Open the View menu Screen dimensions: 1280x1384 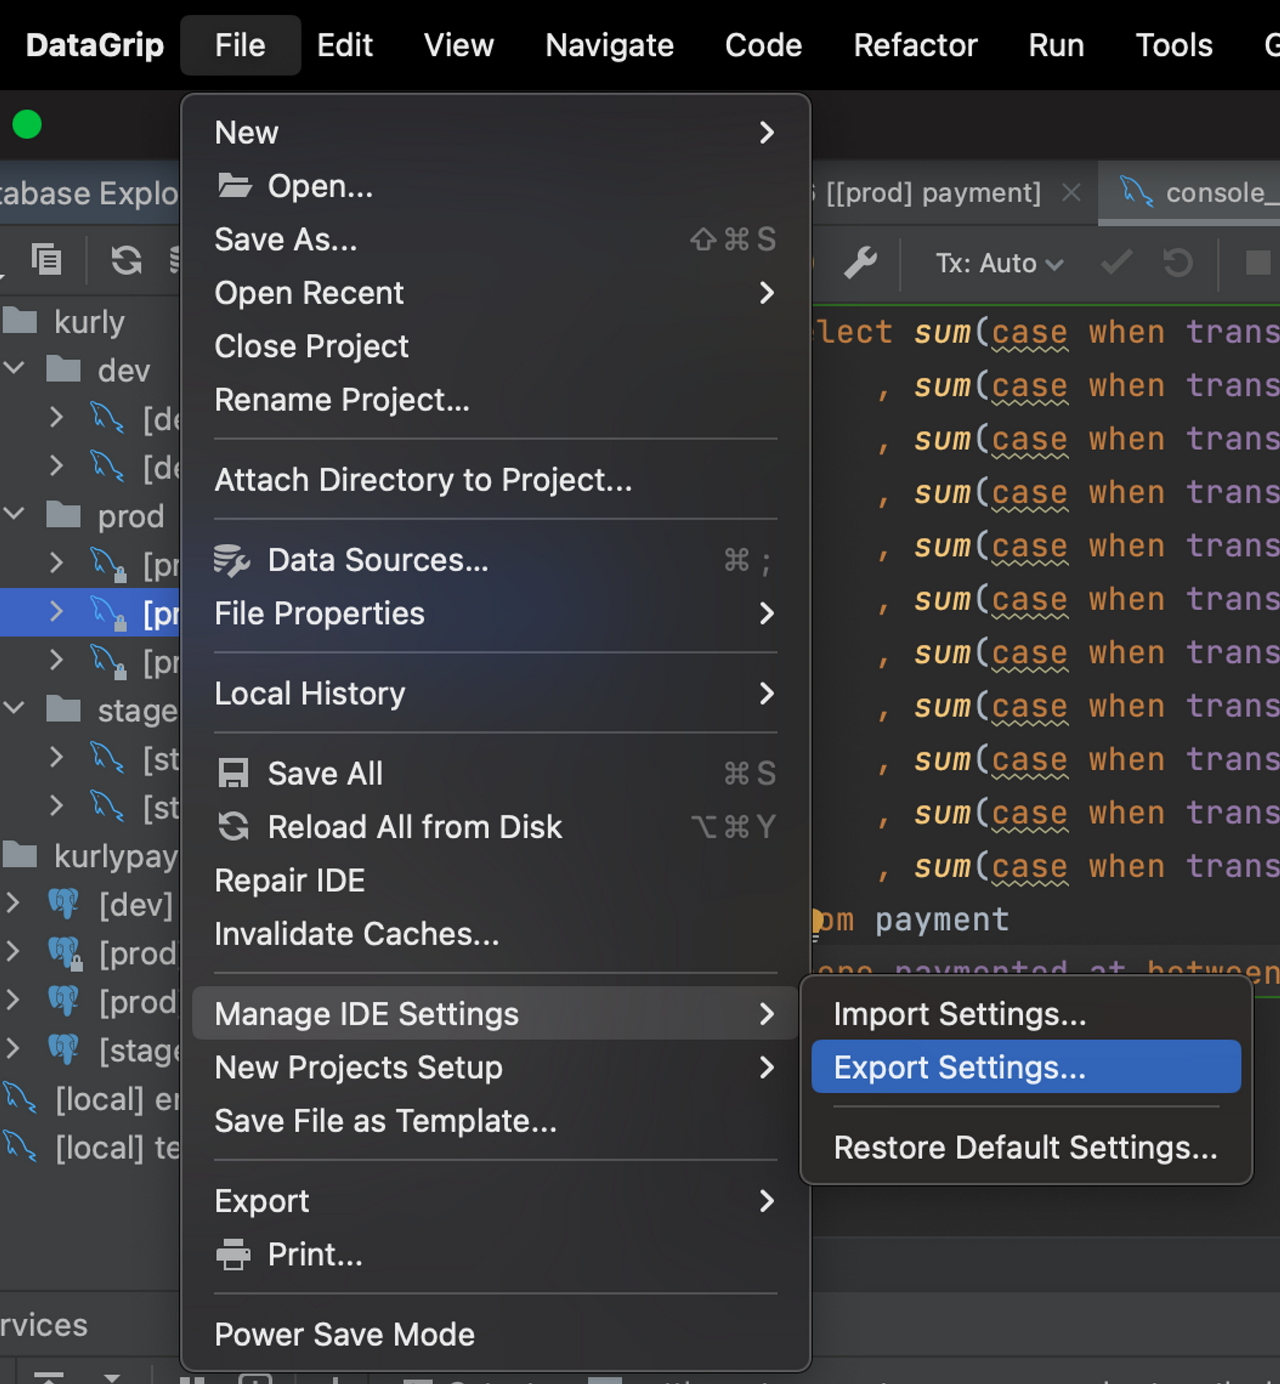(459, 45)
